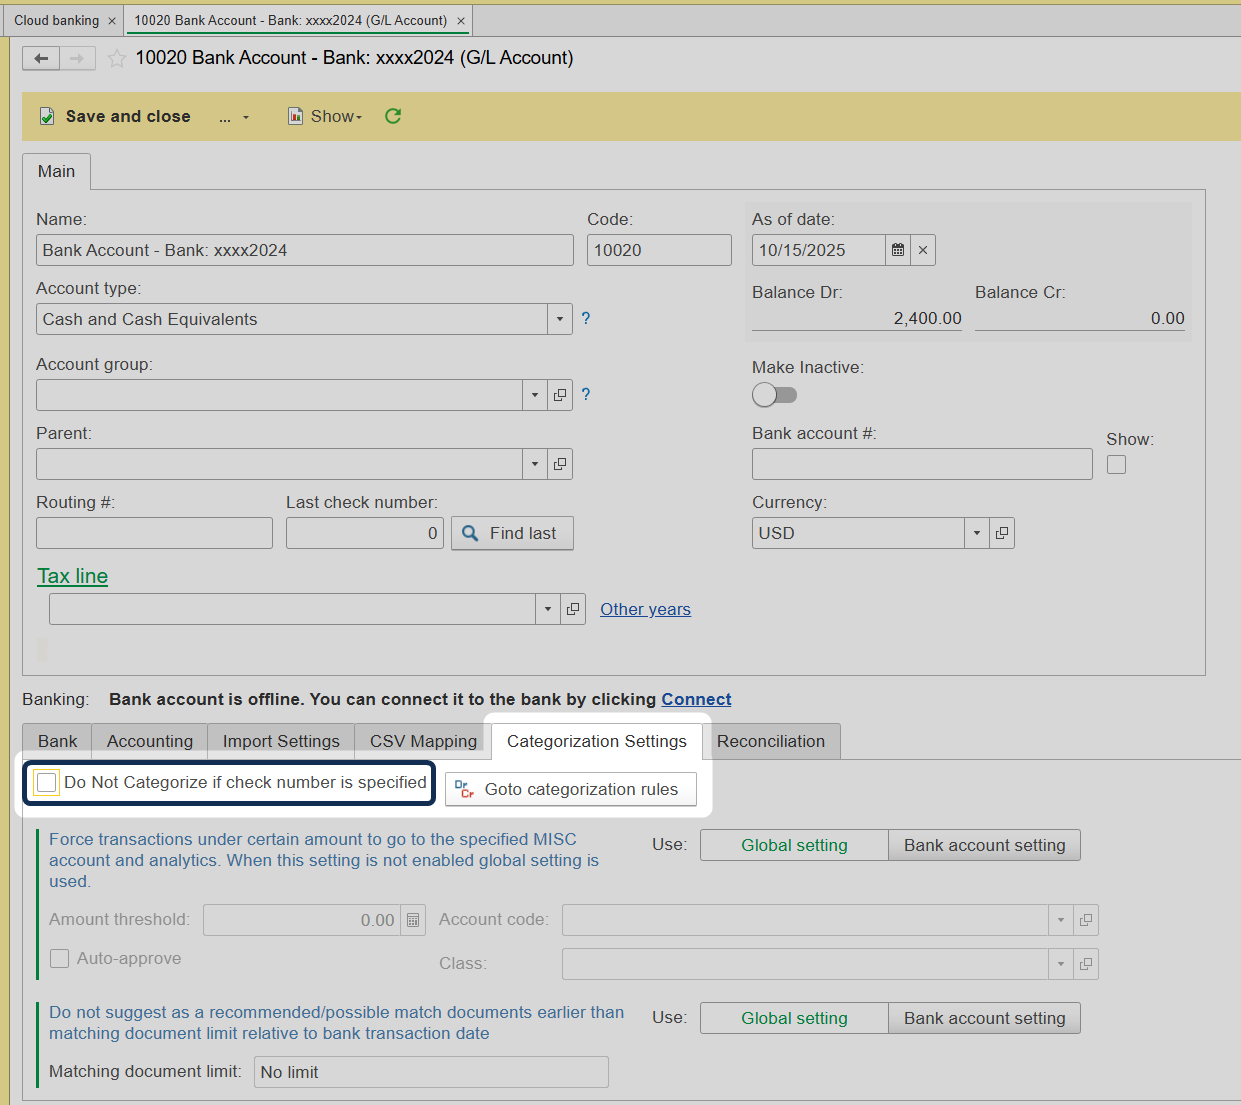
Task: Open calculator for Amount threshold
Action: tap(413, 920)
